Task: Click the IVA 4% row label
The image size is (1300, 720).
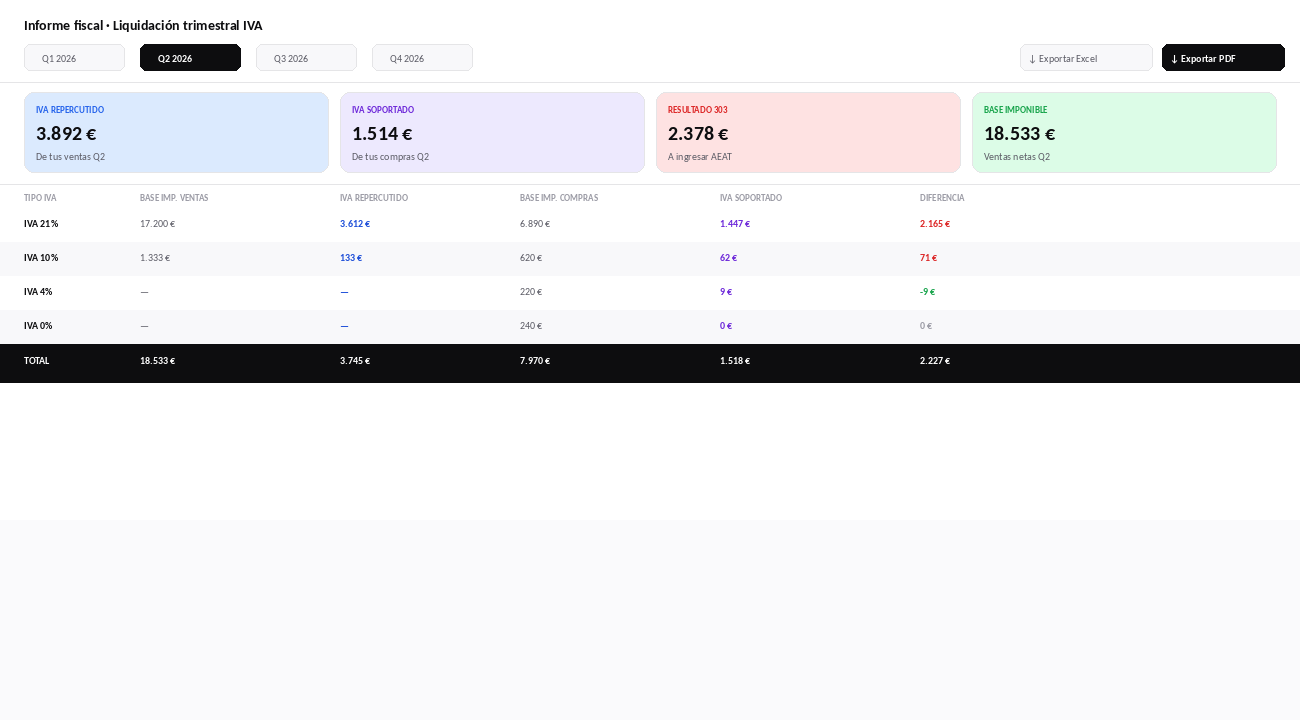Action: (38, 292)
